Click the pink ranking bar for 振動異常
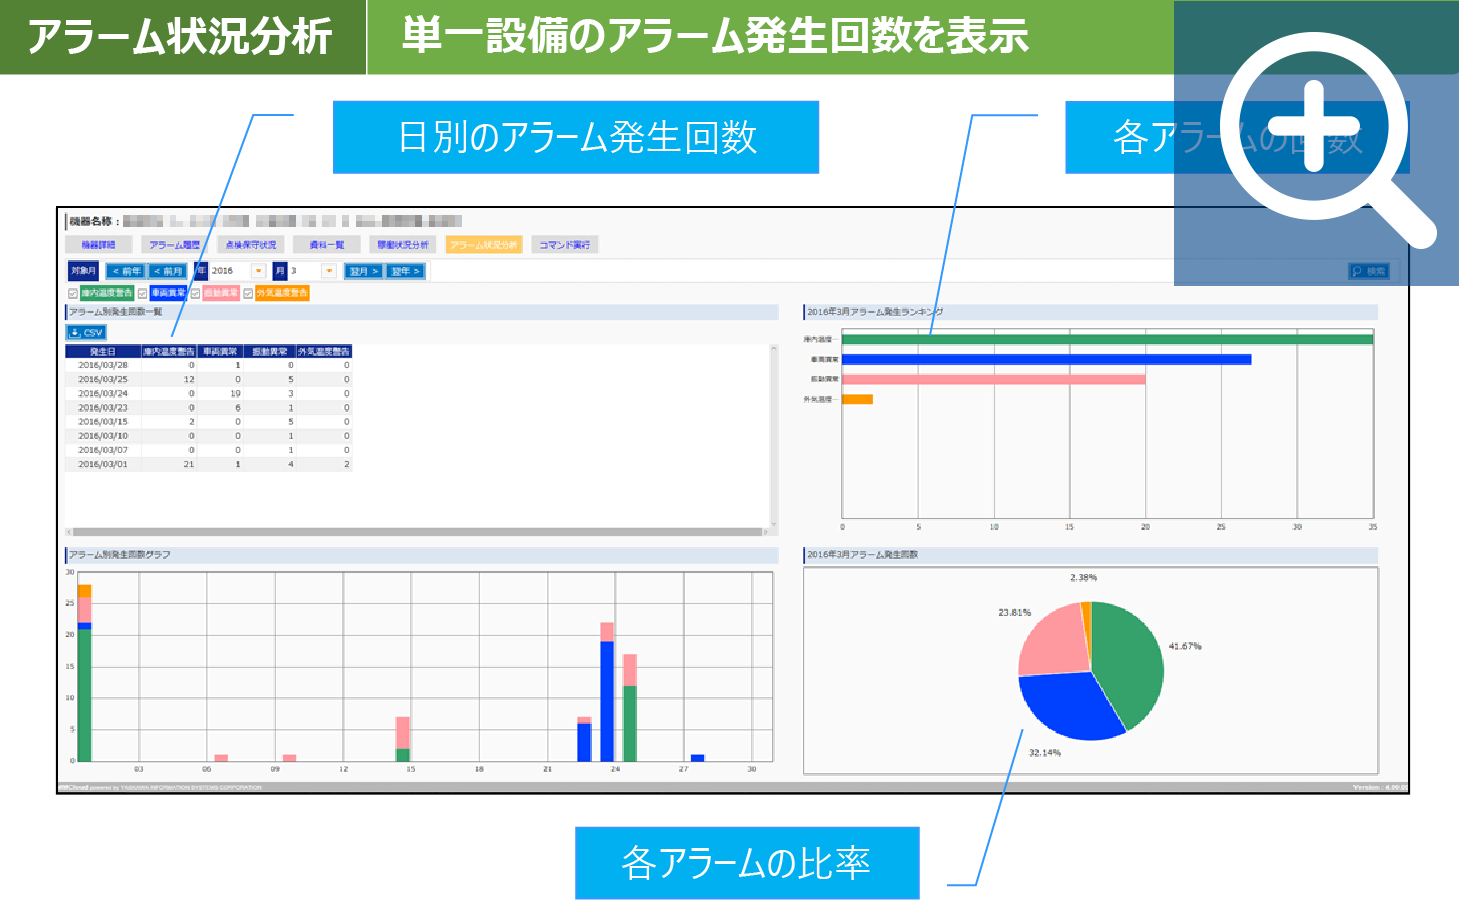The width and height of the screenshot is (1459, 918). 993,379
